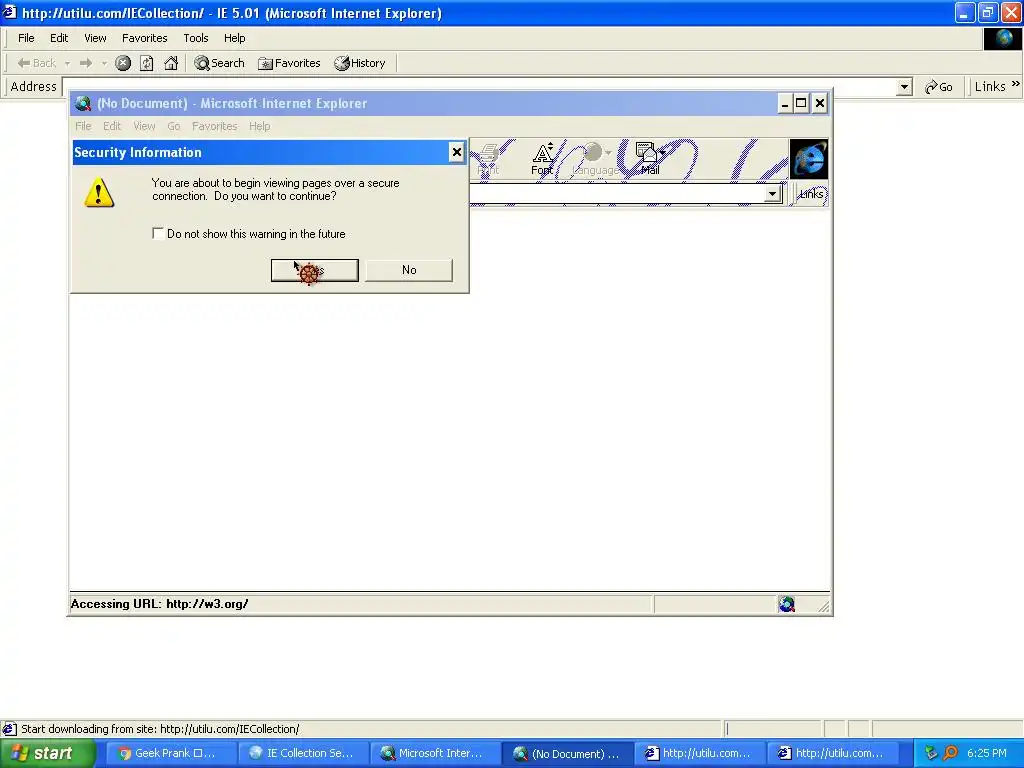The width and height of the screenshot is (1024, 768).
Task: Click the Go button next to address bar
Action: click(x=938, y=86)
